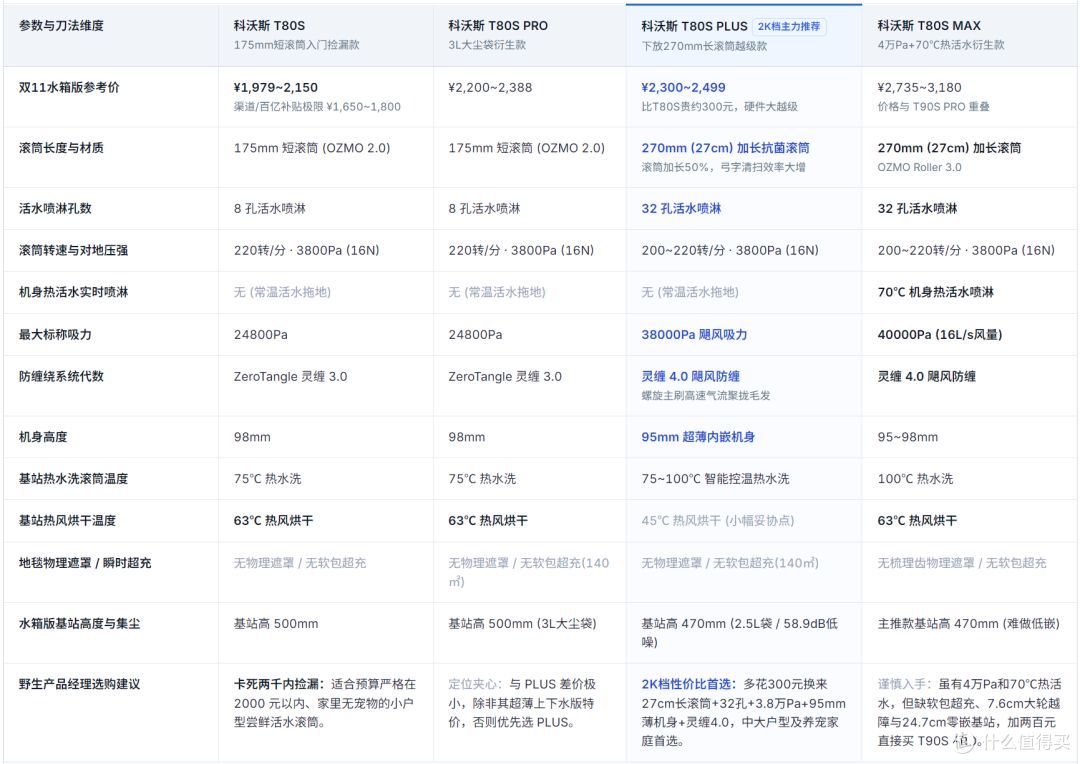Click the blue 95mm 超薄内嵌机身 text
The width and height of the screenshot is (1080, 764).
(x=698, y=437)
